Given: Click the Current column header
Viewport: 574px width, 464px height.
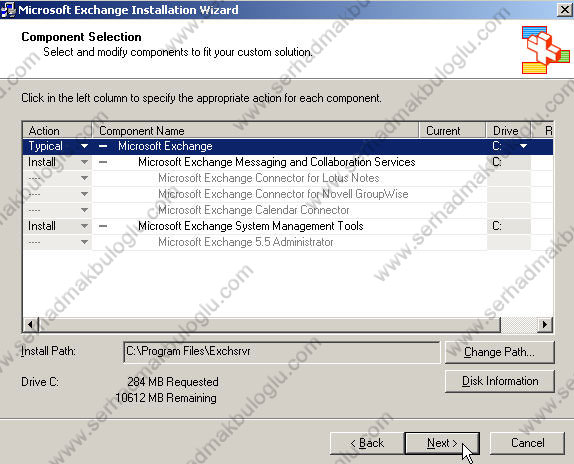Looking at the screenshot, I should 452,131.
